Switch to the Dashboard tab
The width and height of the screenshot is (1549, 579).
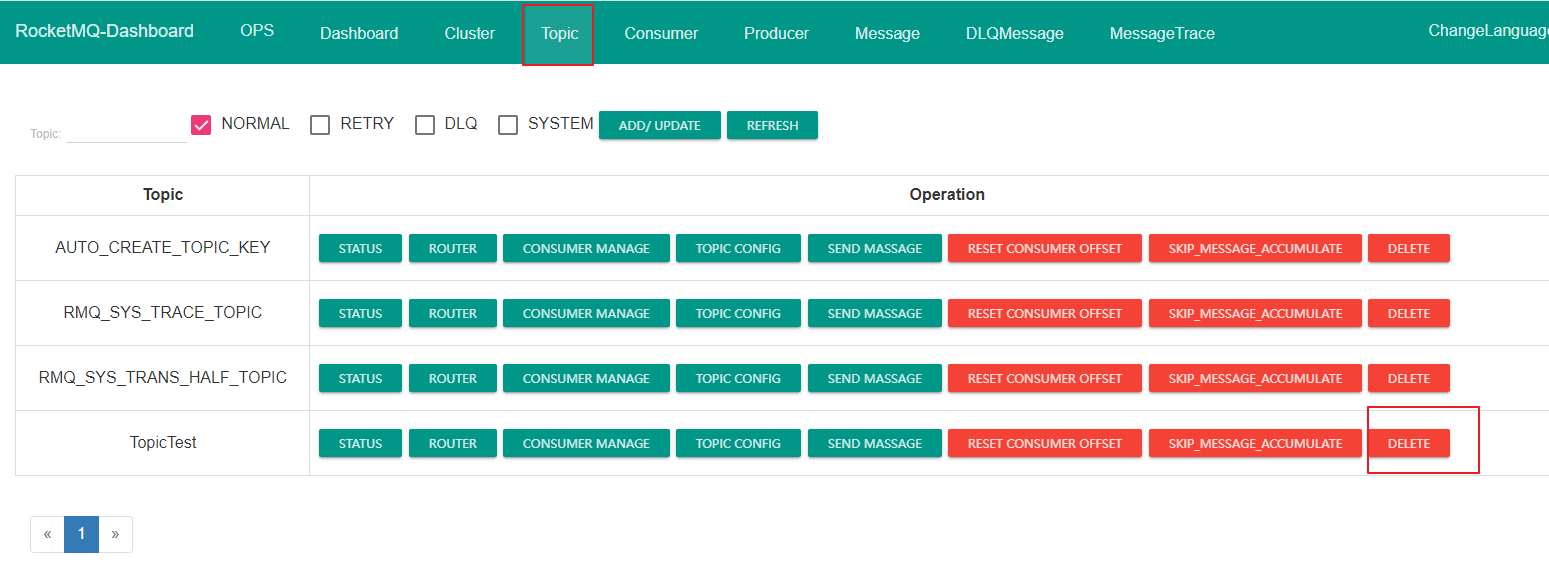click(359, 33)
